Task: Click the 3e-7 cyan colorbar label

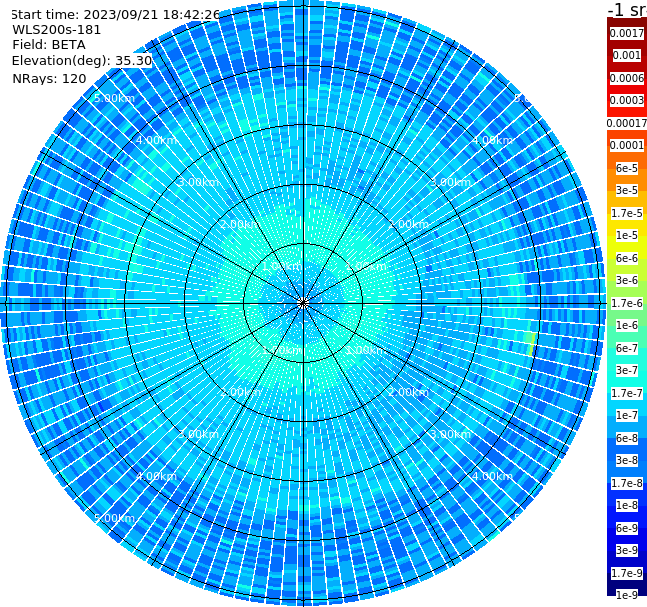Action: (x=627, y=370)
